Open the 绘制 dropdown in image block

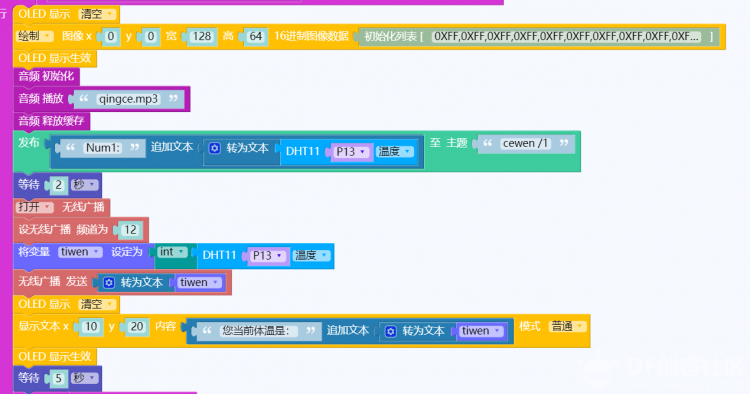pos(34,36)
